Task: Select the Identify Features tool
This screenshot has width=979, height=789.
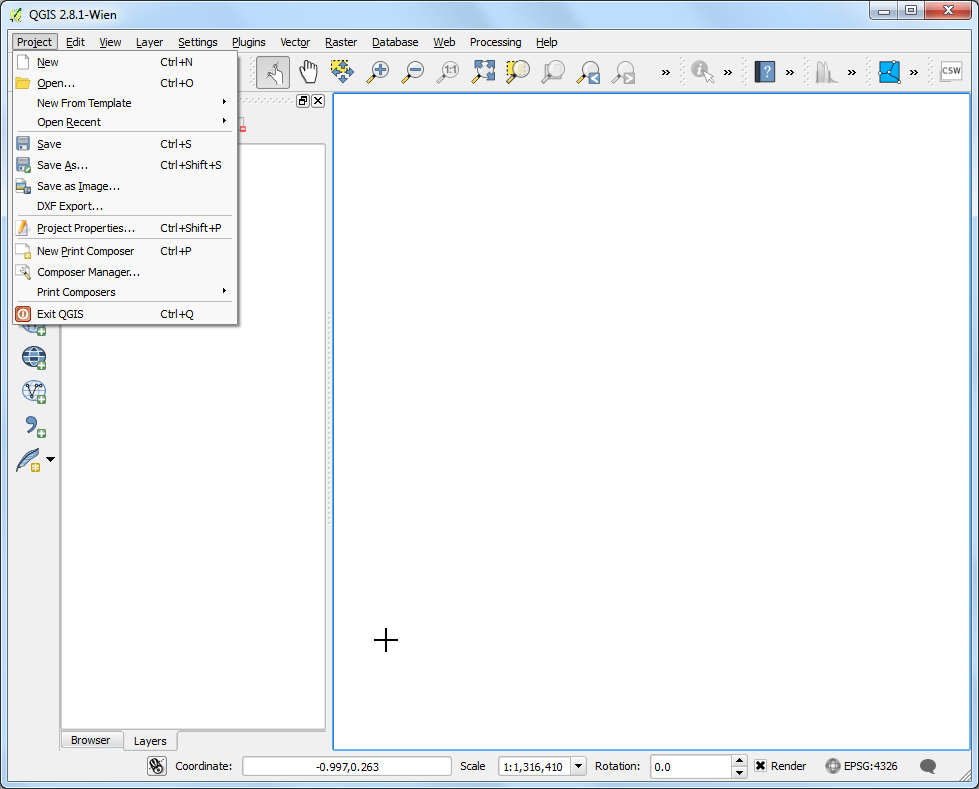Action: tap(702, 72)
